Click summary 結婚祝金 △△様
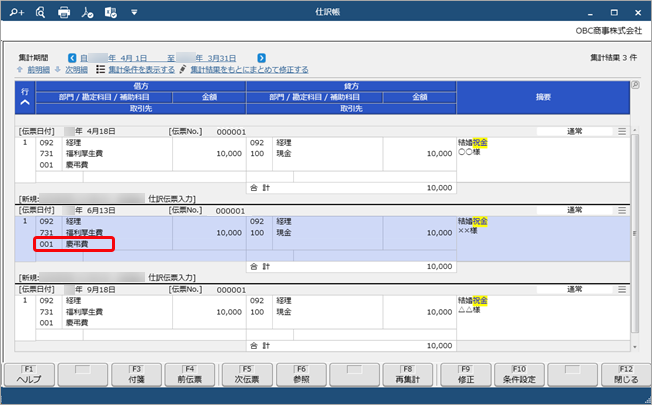The height and width of the screenshot is (405, 652). pyautogui.click(x=473, y=305)
